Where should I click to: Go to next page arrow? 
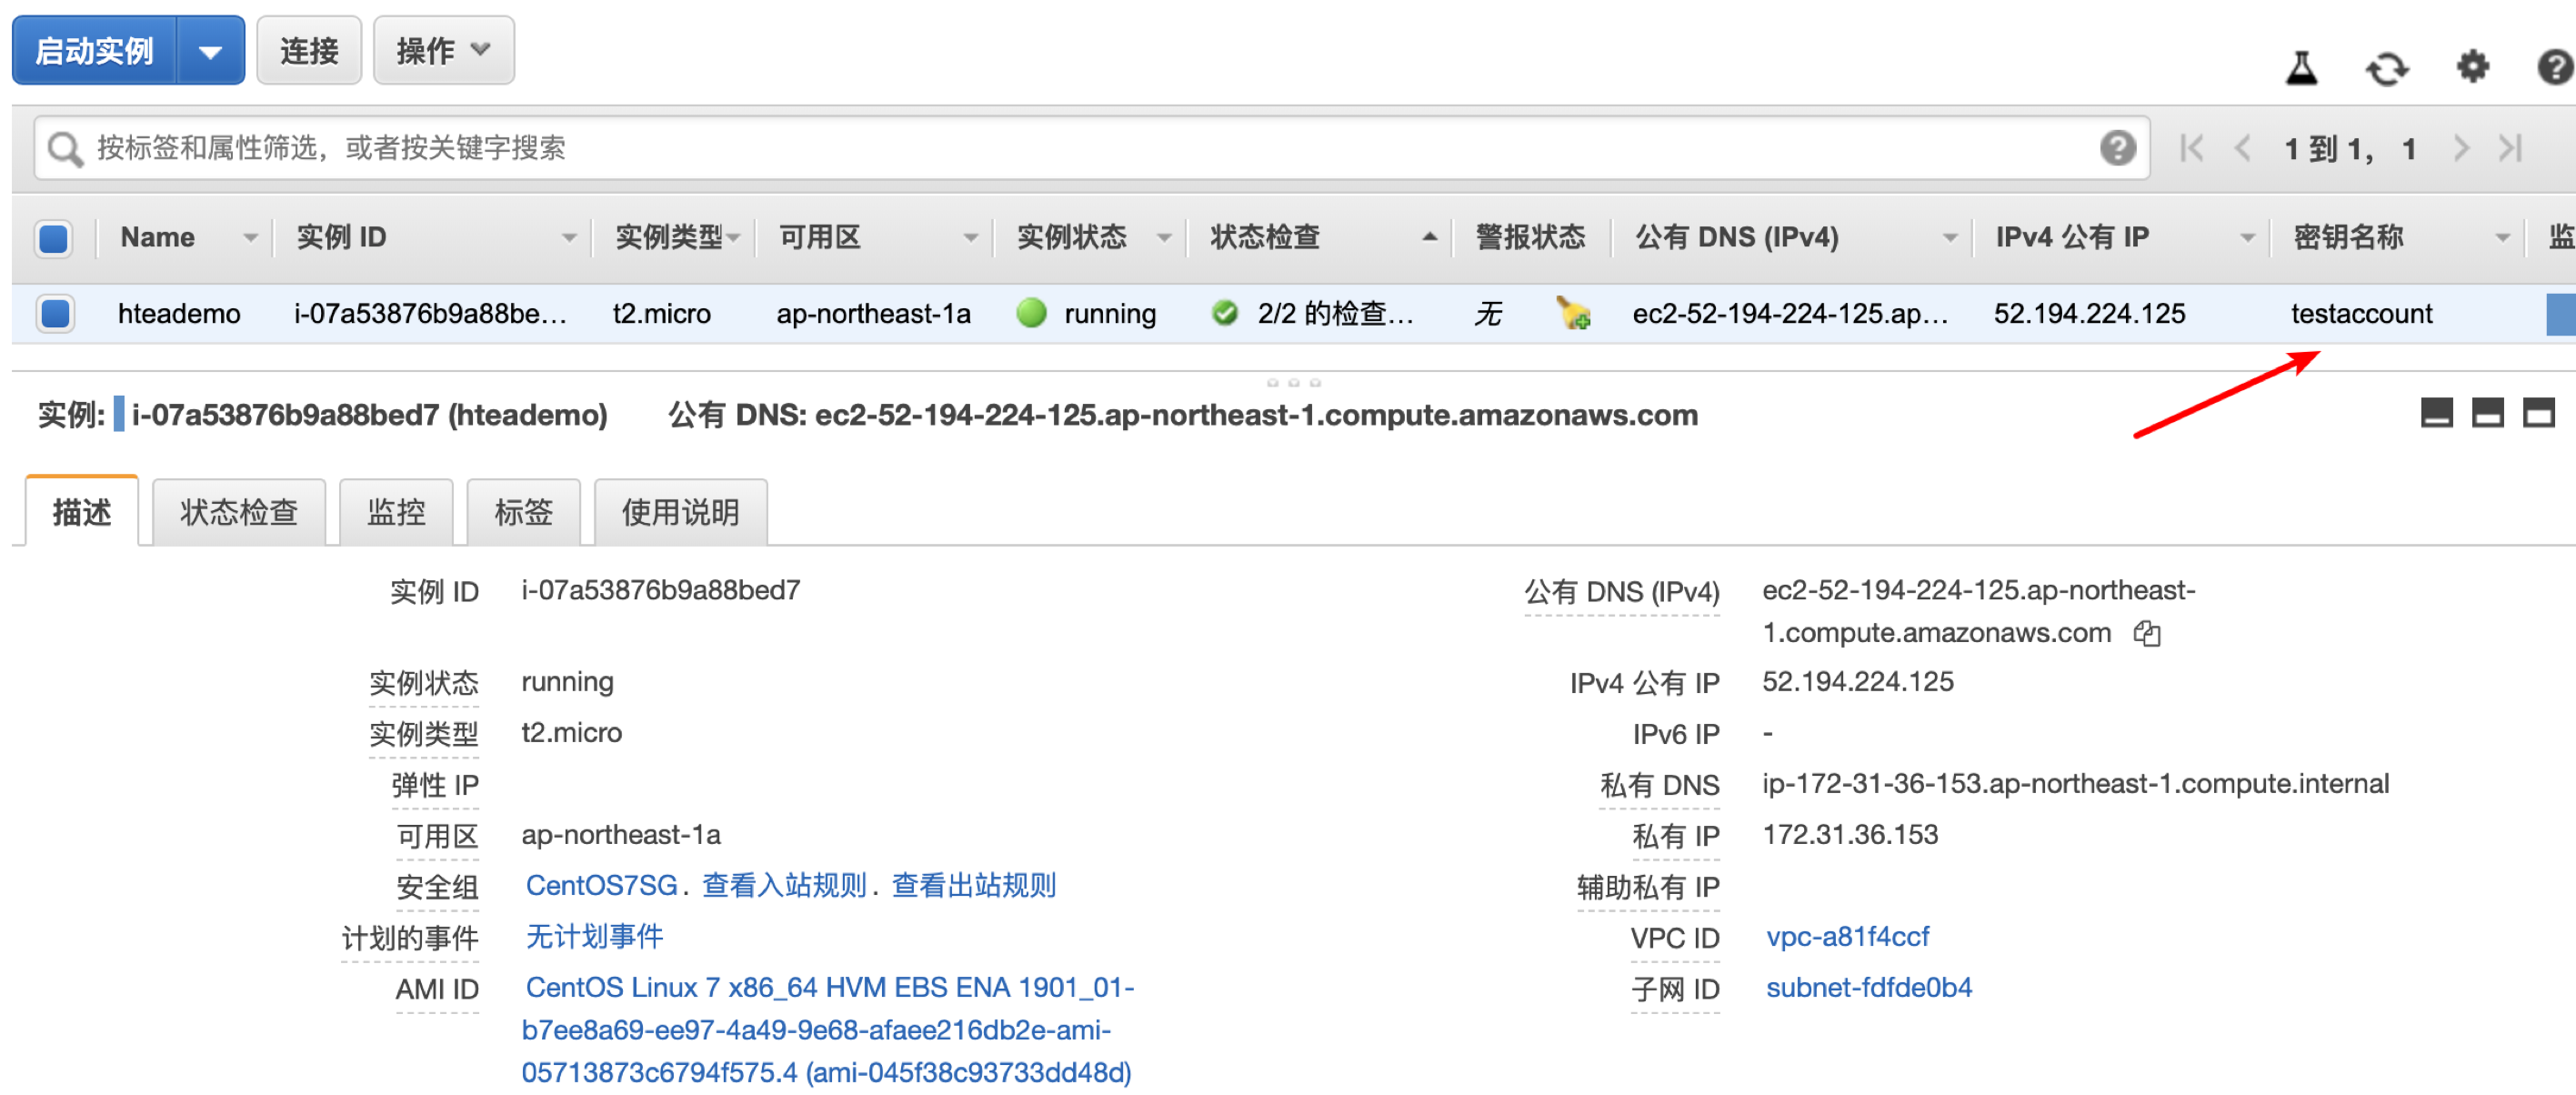2461,149
